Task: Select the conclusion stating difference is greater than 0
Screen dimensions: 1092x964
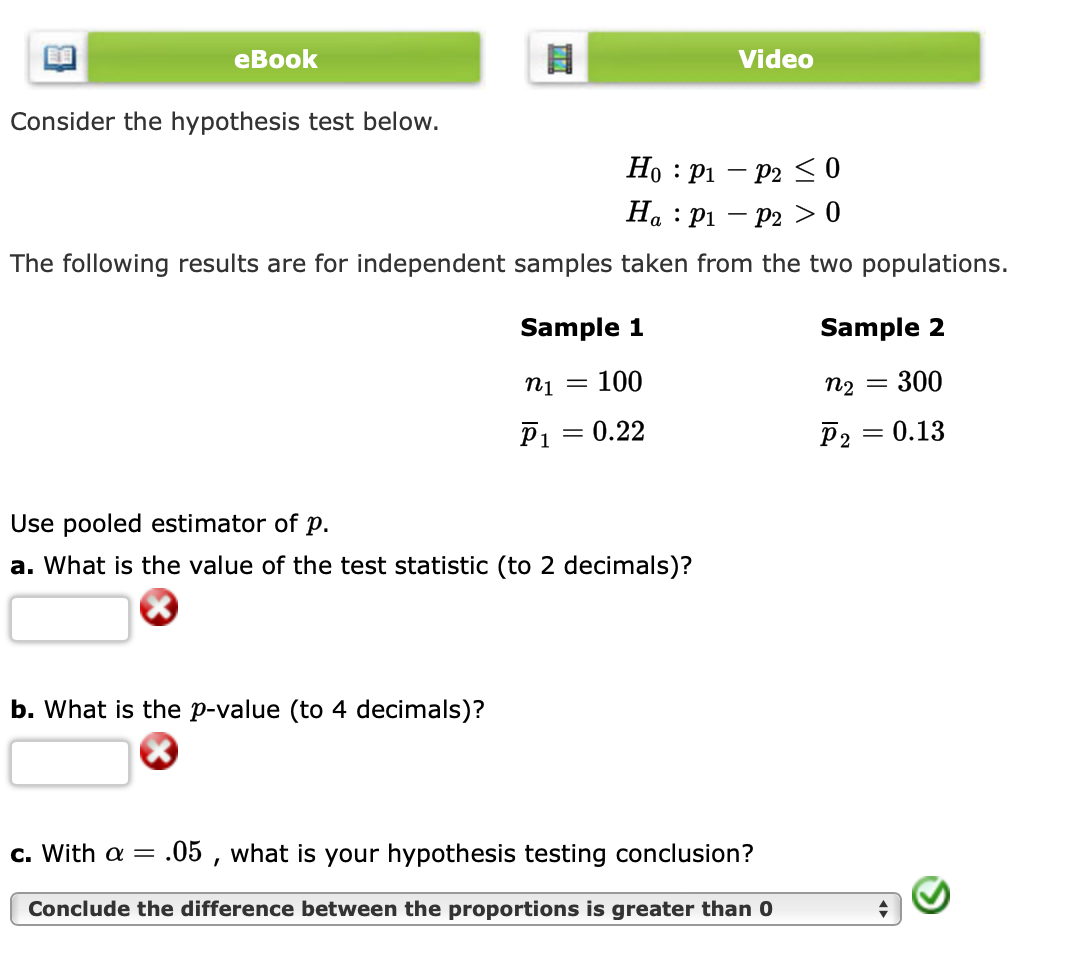Action: (x=455, y=908)
